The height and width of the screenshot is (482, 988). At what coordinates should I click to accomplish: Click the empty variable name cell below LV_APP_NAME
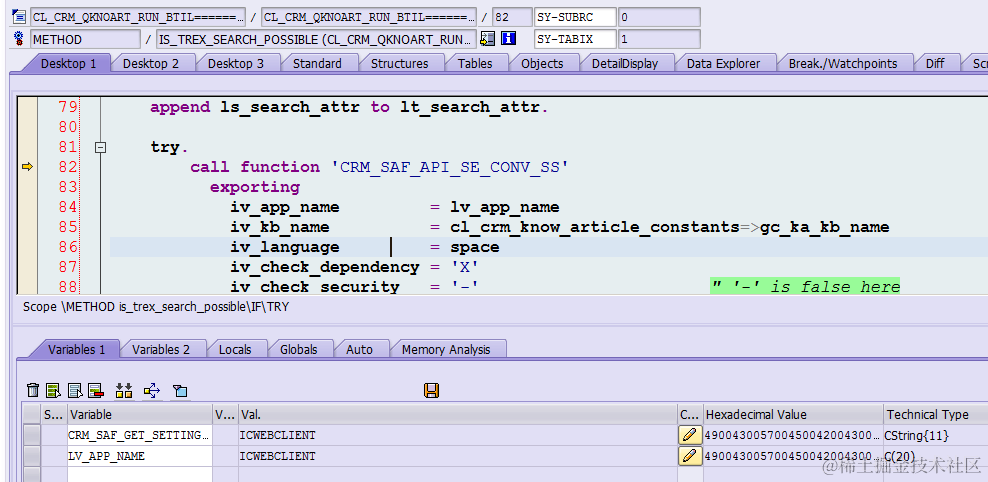(x=140, y=474)
